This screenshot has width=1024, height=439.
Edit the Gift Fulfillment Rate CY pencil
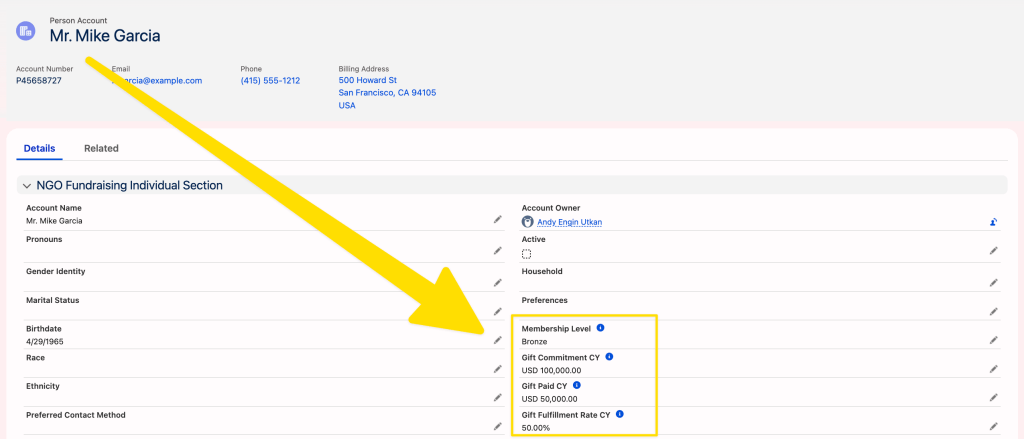pos(993,426)
